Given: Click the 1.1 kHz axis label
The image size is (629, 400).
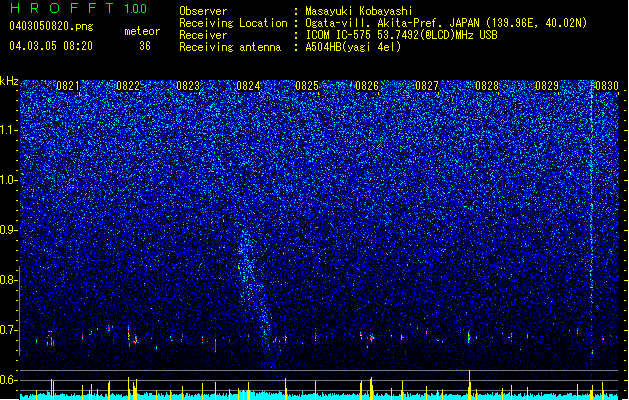Looking at the screenshot, I should [x=9, y=130].
